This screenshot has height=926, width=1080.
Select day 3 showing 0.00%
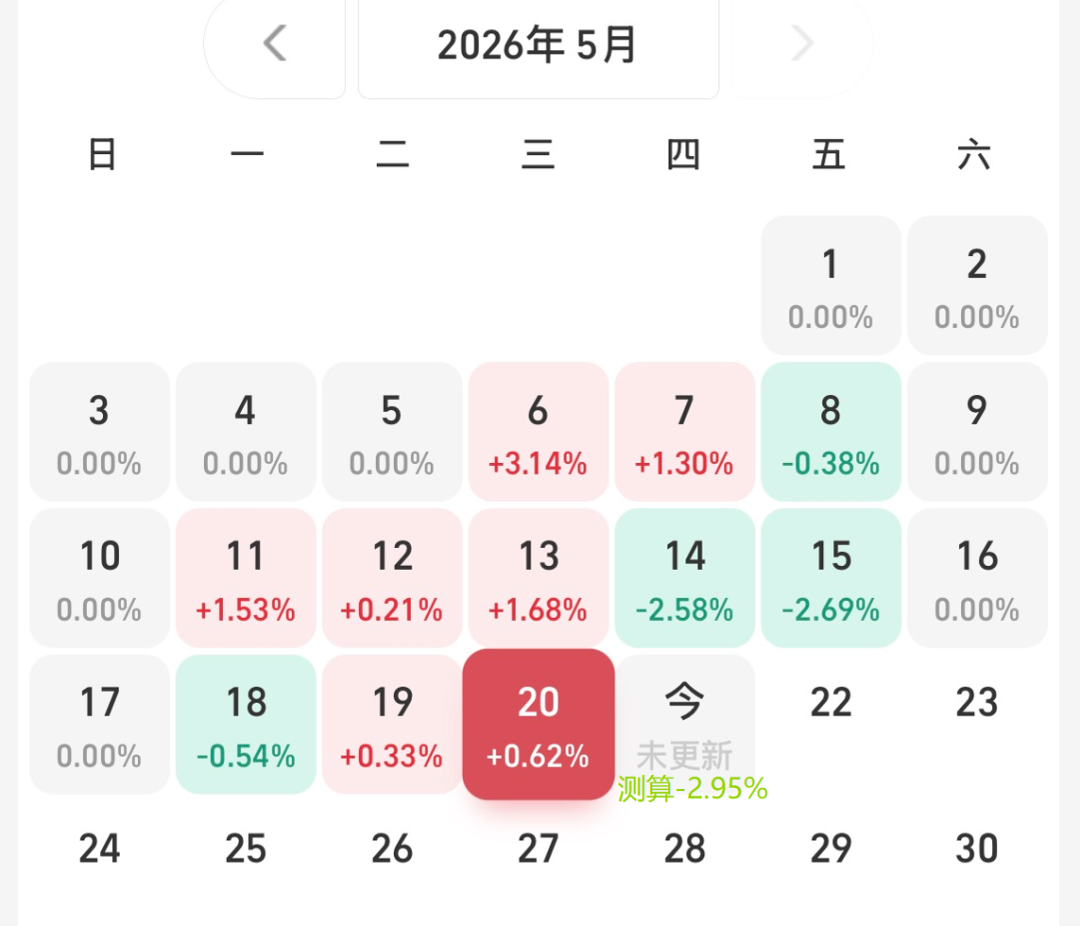[99, 432]
